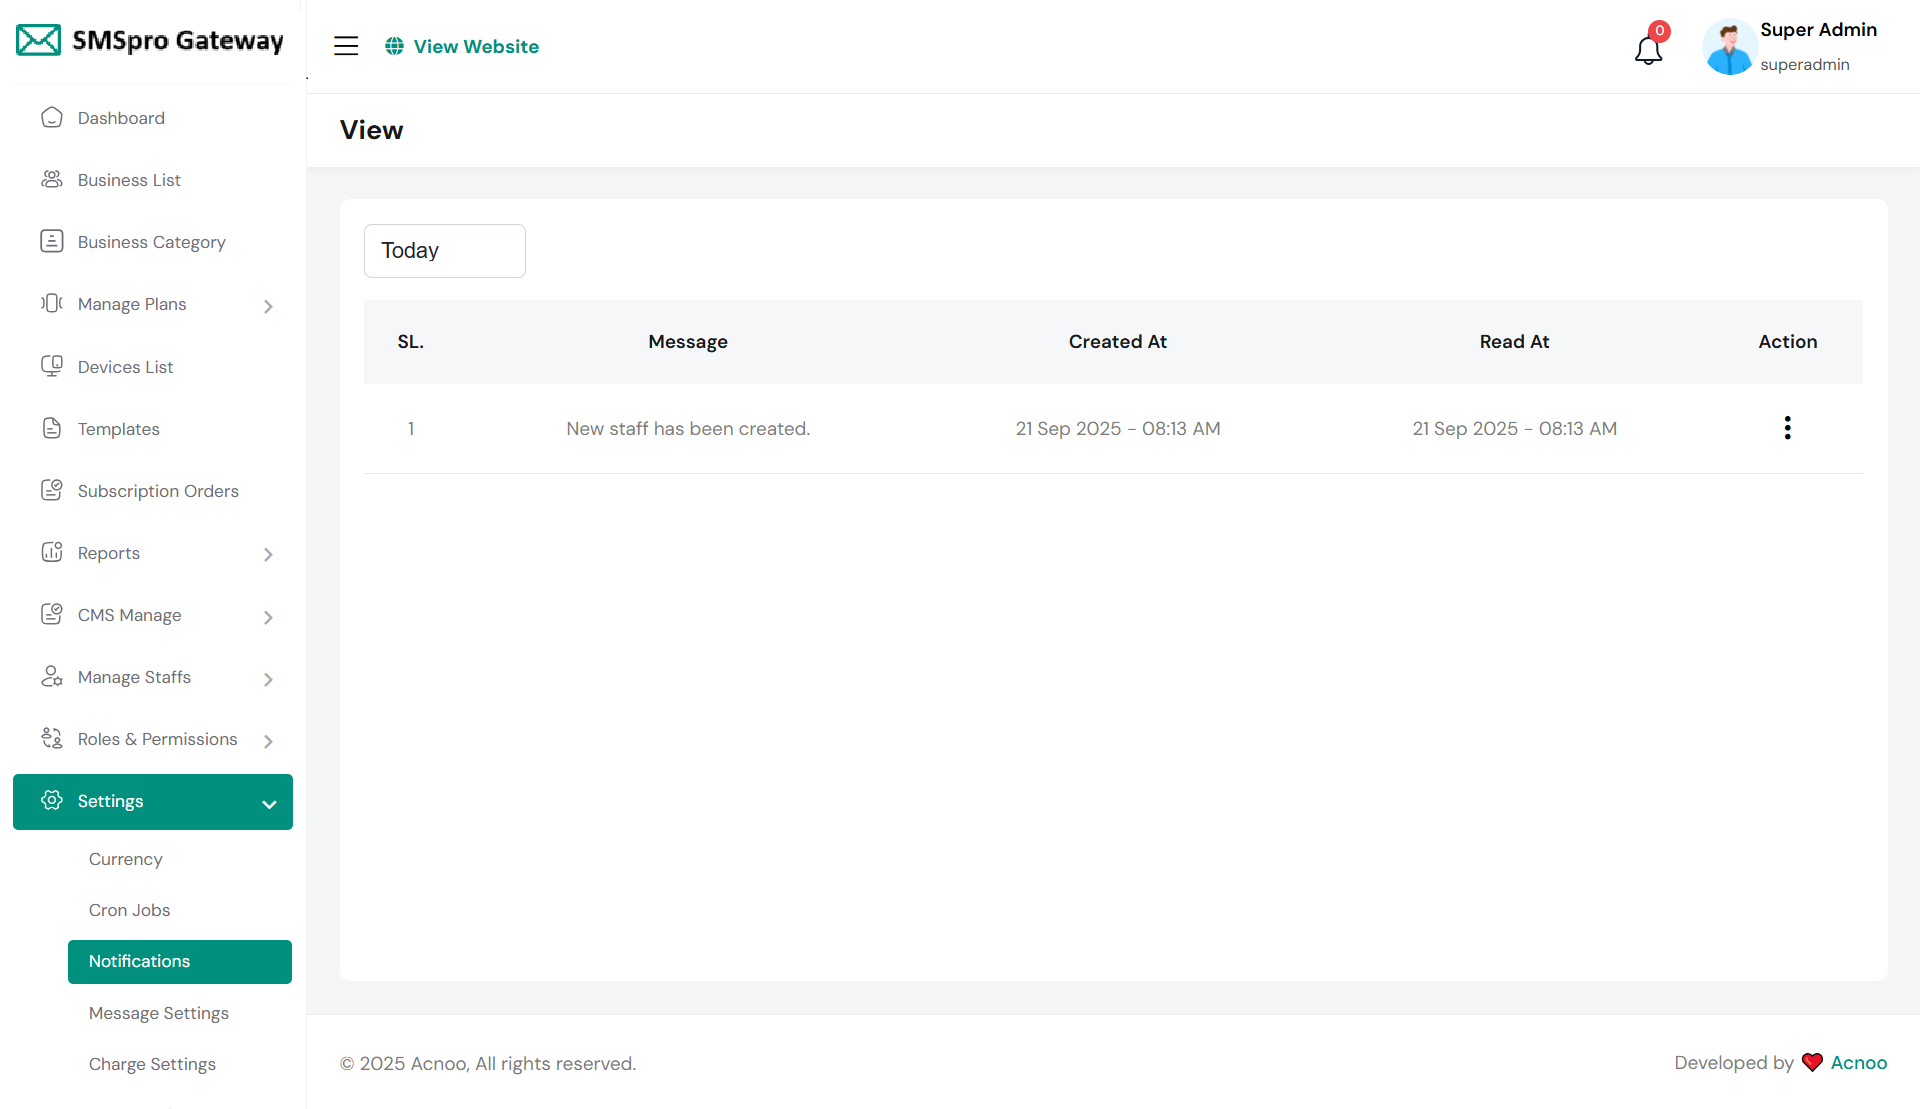Click the notification bell icon
This screenshot has height=1109, width=1920.
[x=1648, y=49]
